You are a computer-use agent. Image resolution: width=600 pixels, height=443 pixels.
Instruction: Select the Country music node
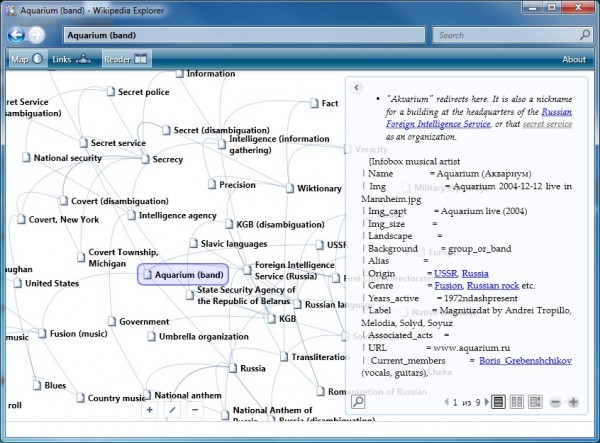[111, 398]
